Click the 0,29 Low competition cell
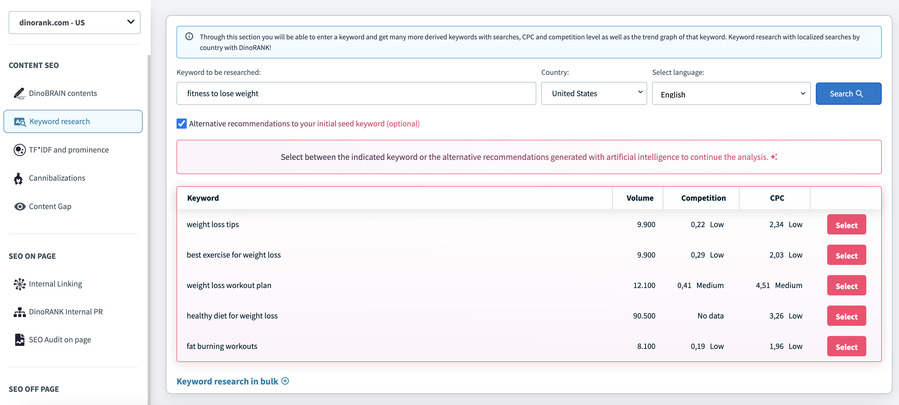 coord(707,255)
